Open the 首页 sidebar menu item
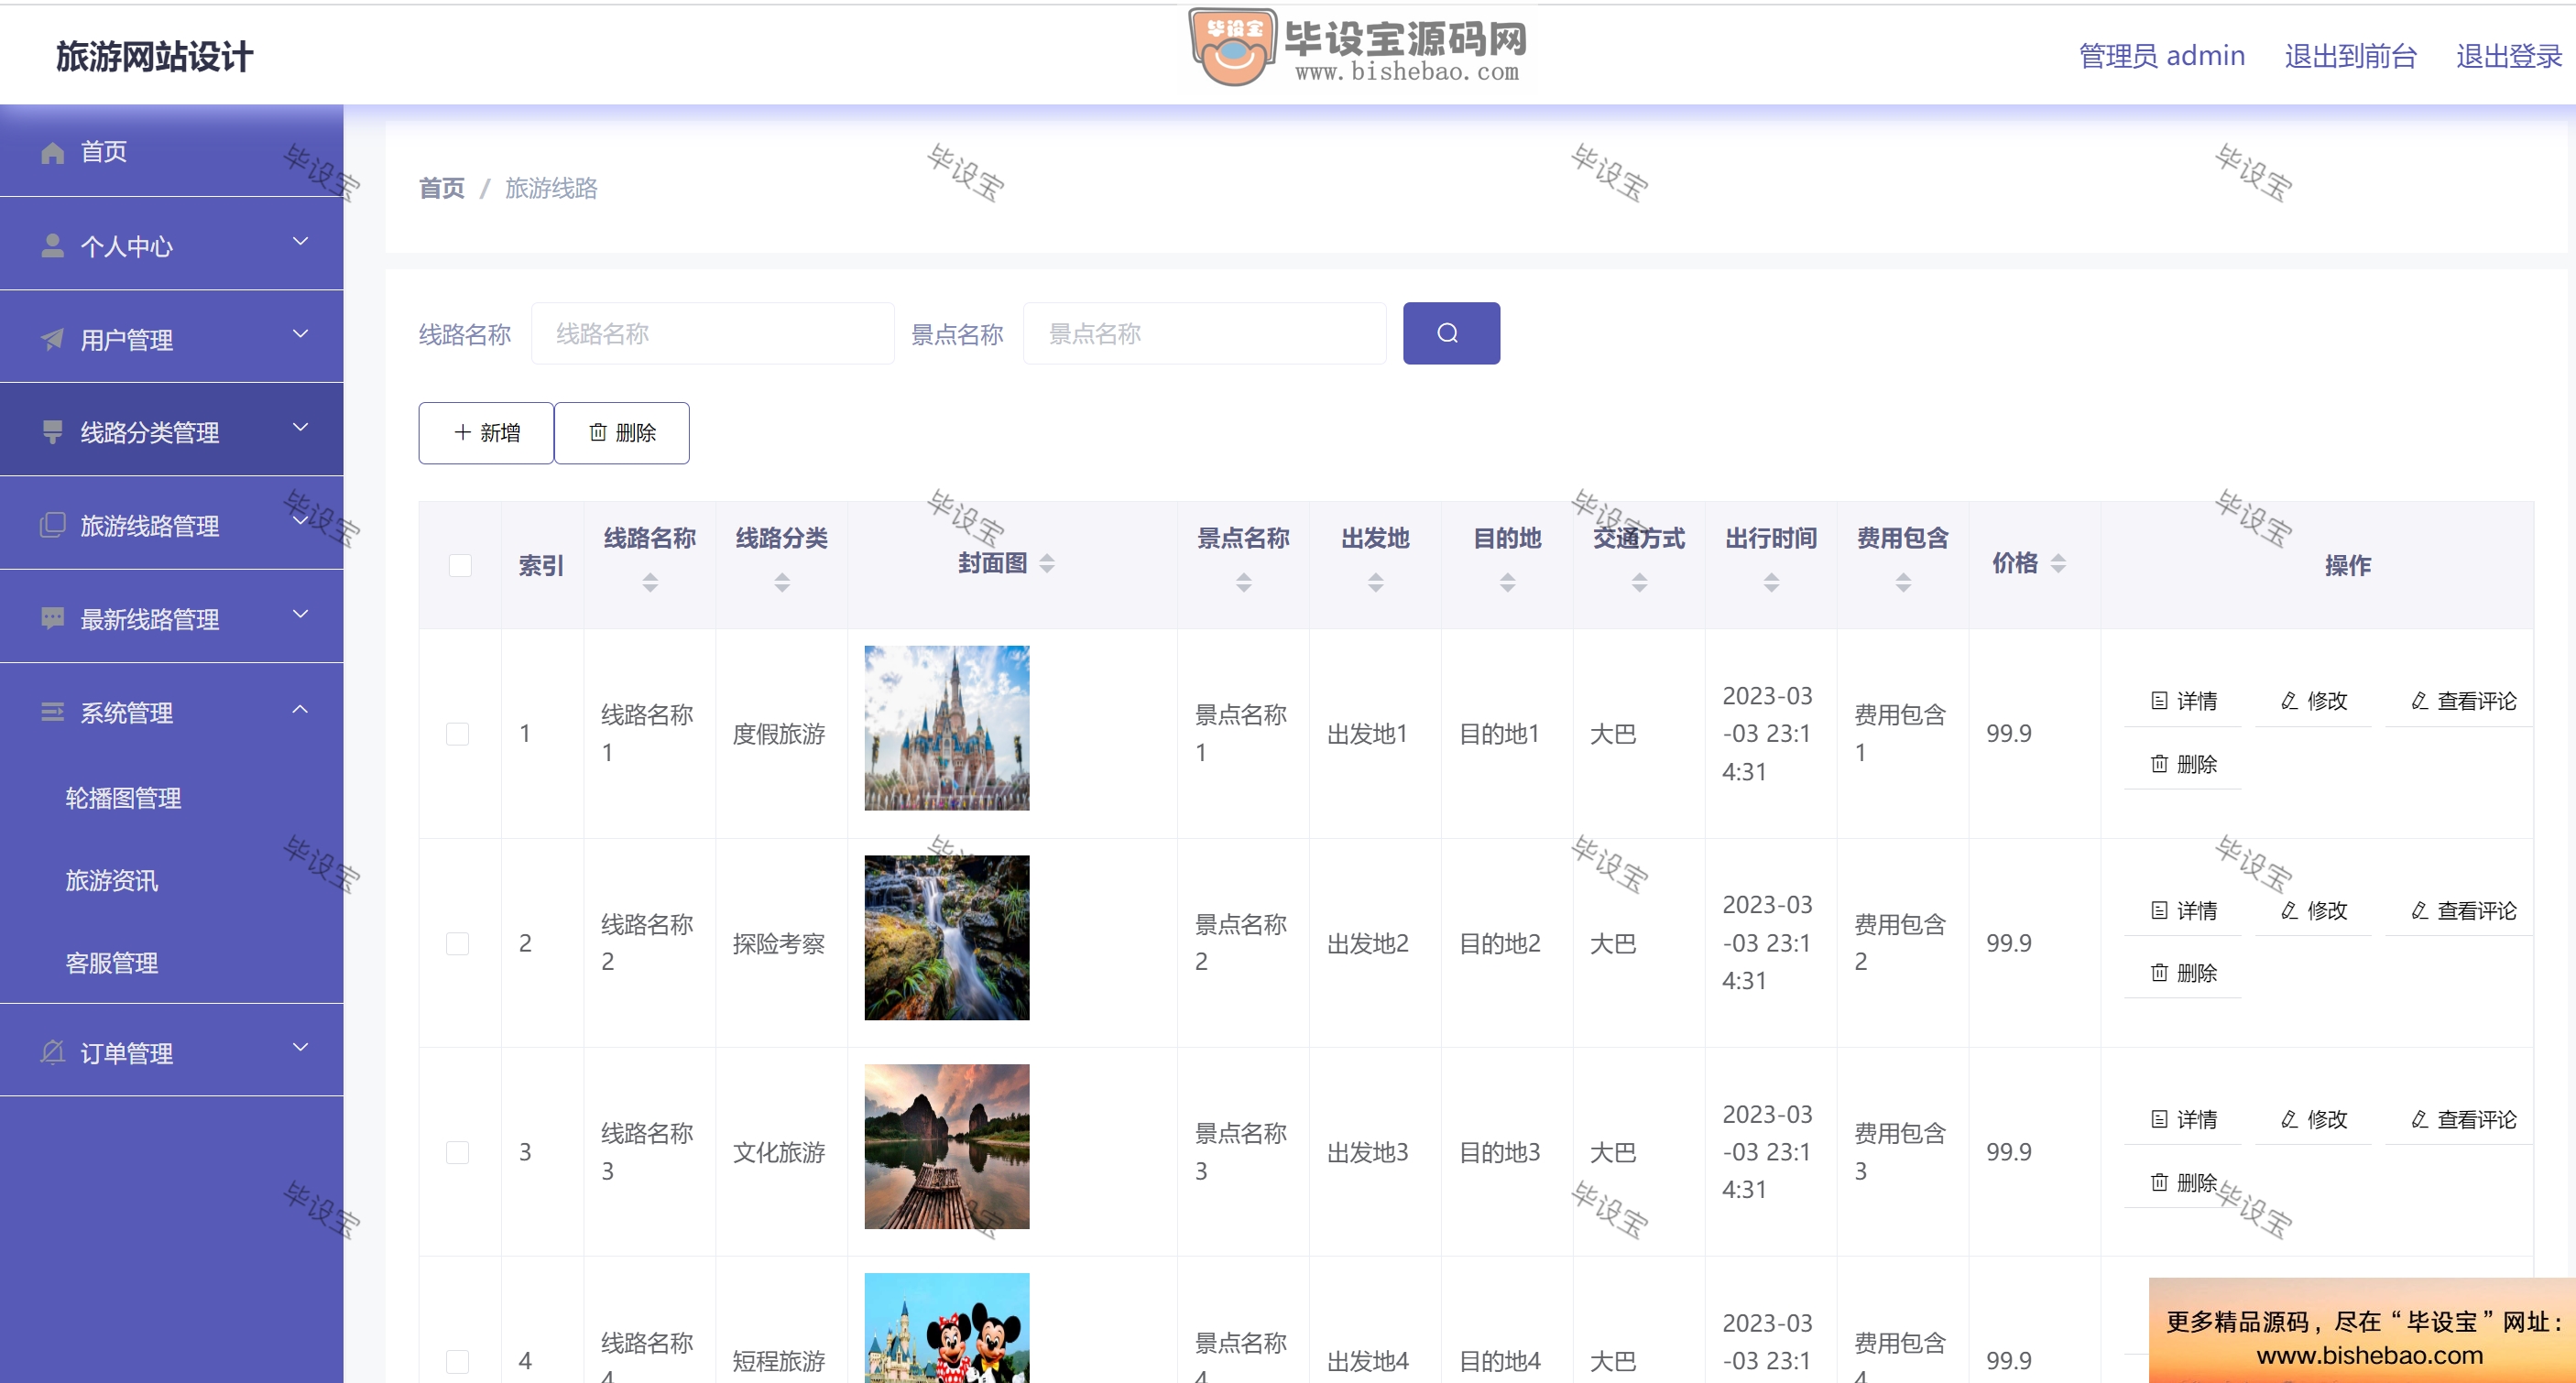 pos(172,152)
